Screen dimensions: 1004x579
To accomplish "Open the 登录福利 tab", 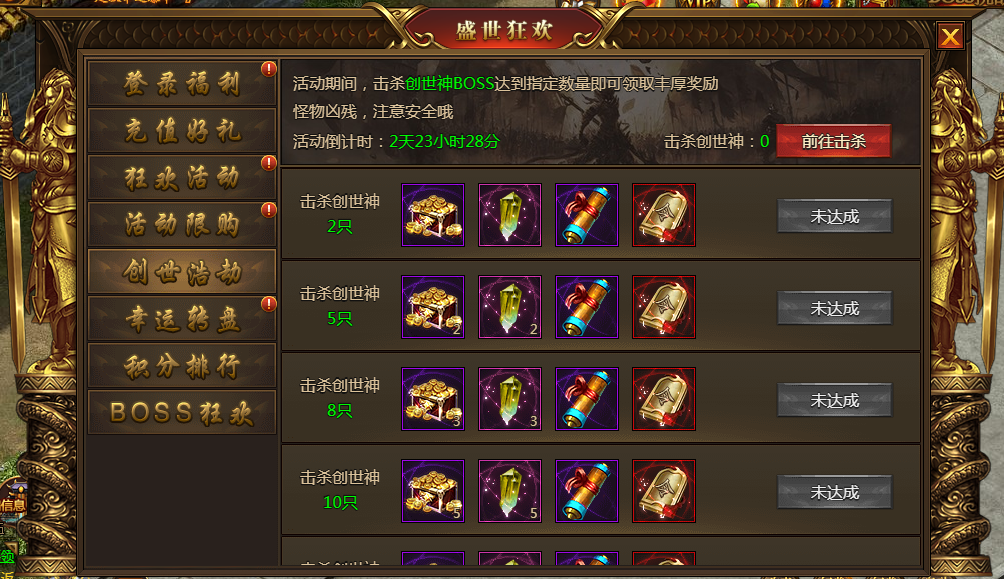I will [x=182, y=84].
